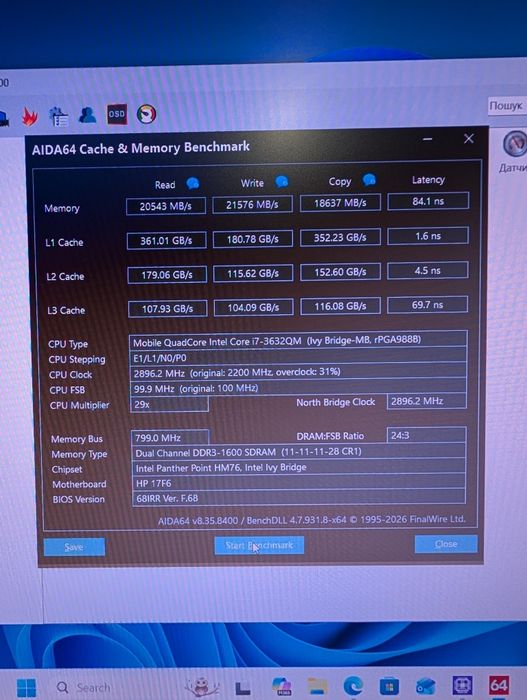Click the purple app icon beside AIDA64 taskbar icon

[462, 685]
